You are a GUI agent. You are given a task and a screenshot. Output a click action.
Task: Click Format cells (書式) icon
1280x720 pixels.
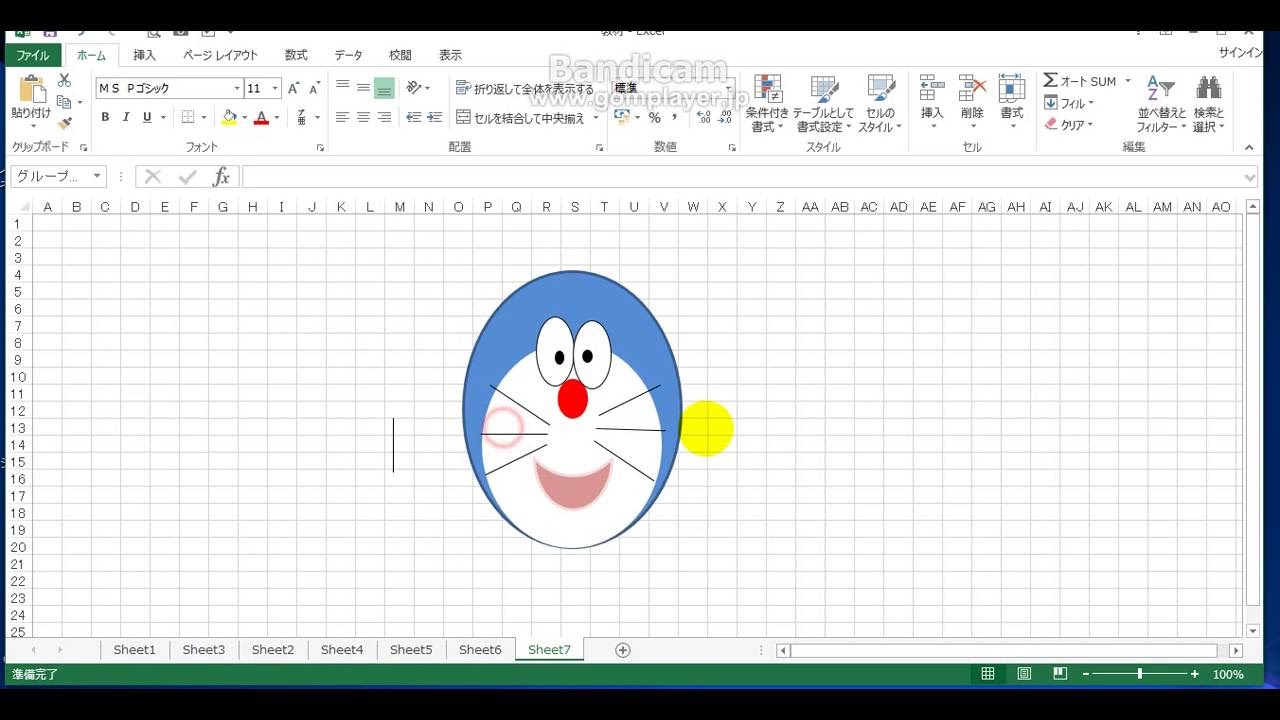click(1012, 88)
